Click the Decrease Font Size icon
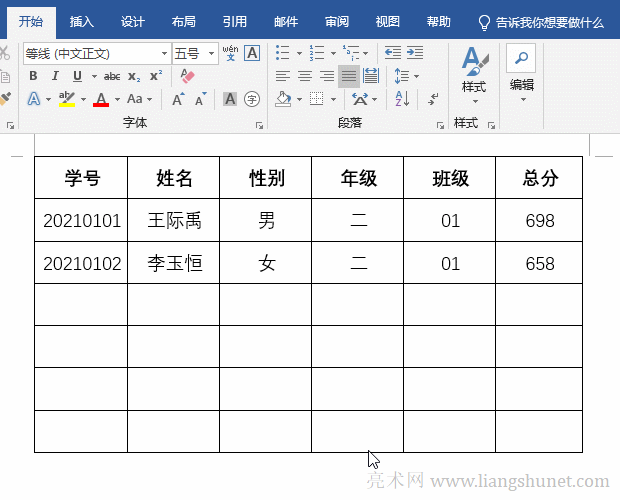The width and height of the screenshot is (620, 500). point(201,99)
